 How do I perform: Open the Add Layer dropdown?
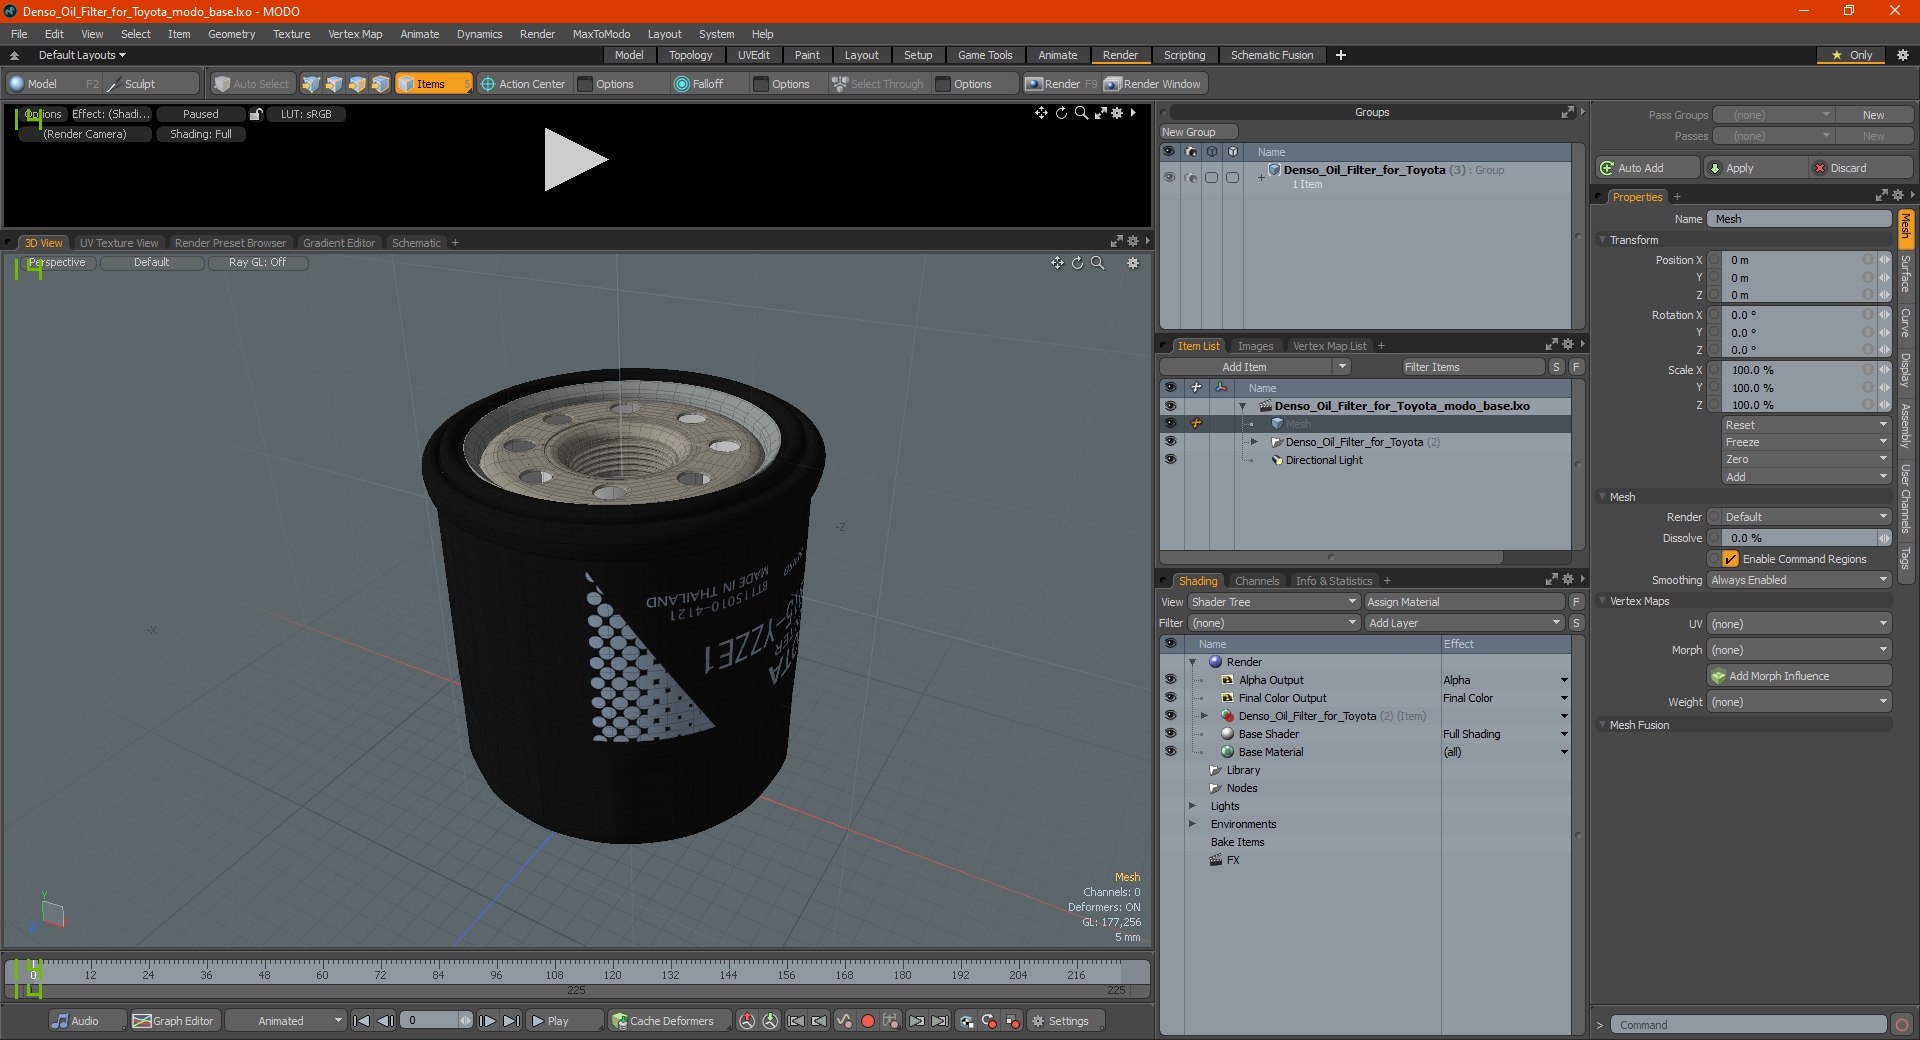[x=1464, y=623]
